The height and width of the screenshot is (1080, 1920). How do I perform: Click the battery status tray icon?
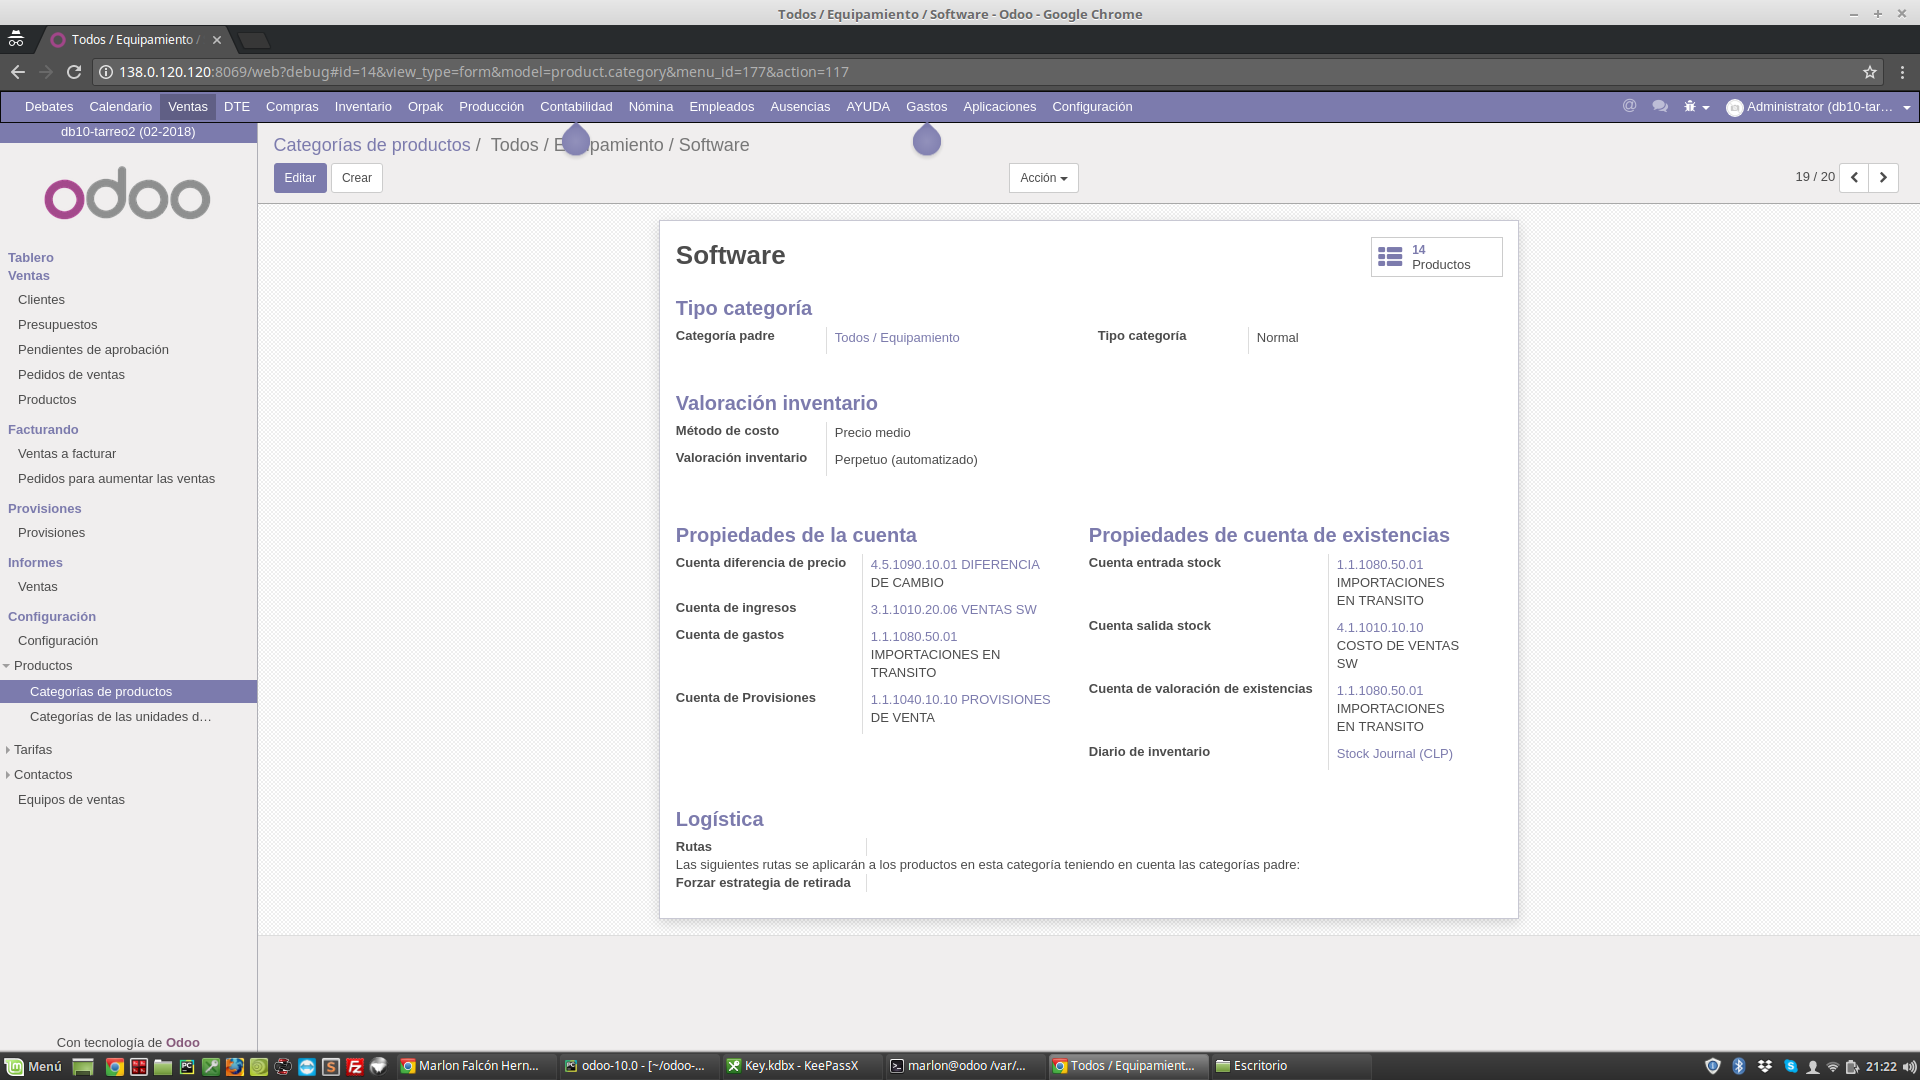(1852, 1067)
